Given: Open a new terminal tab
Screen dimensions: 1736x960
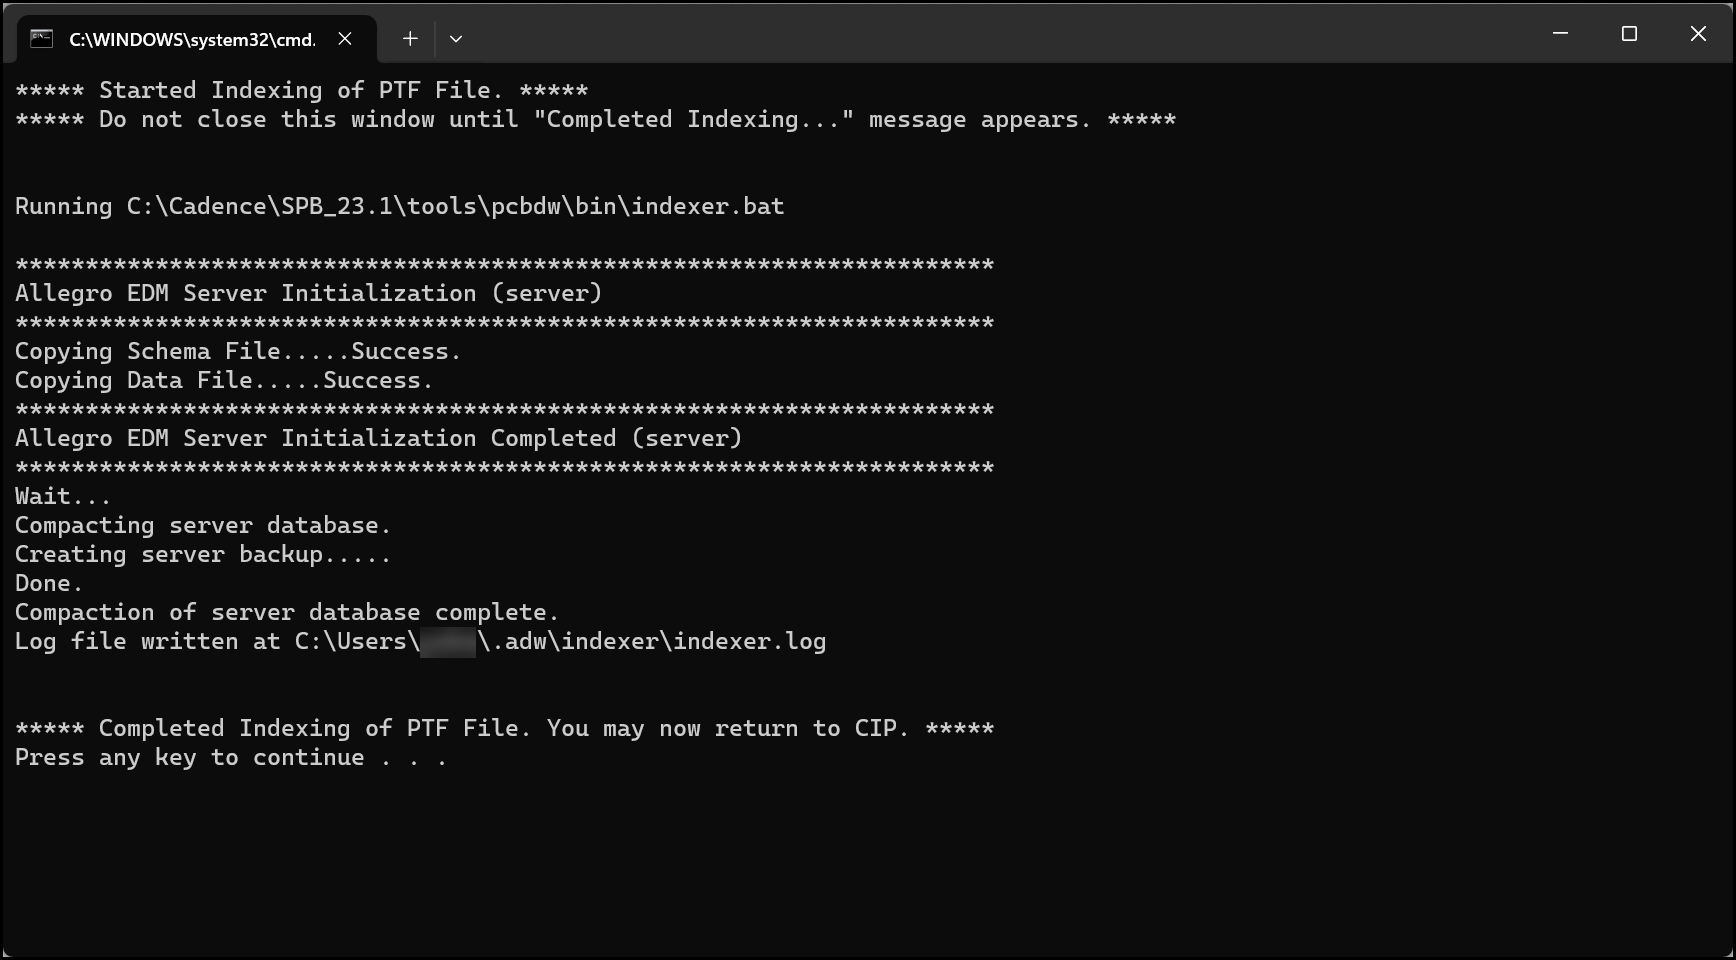Looking at the screenshot, I should (410, 39).
